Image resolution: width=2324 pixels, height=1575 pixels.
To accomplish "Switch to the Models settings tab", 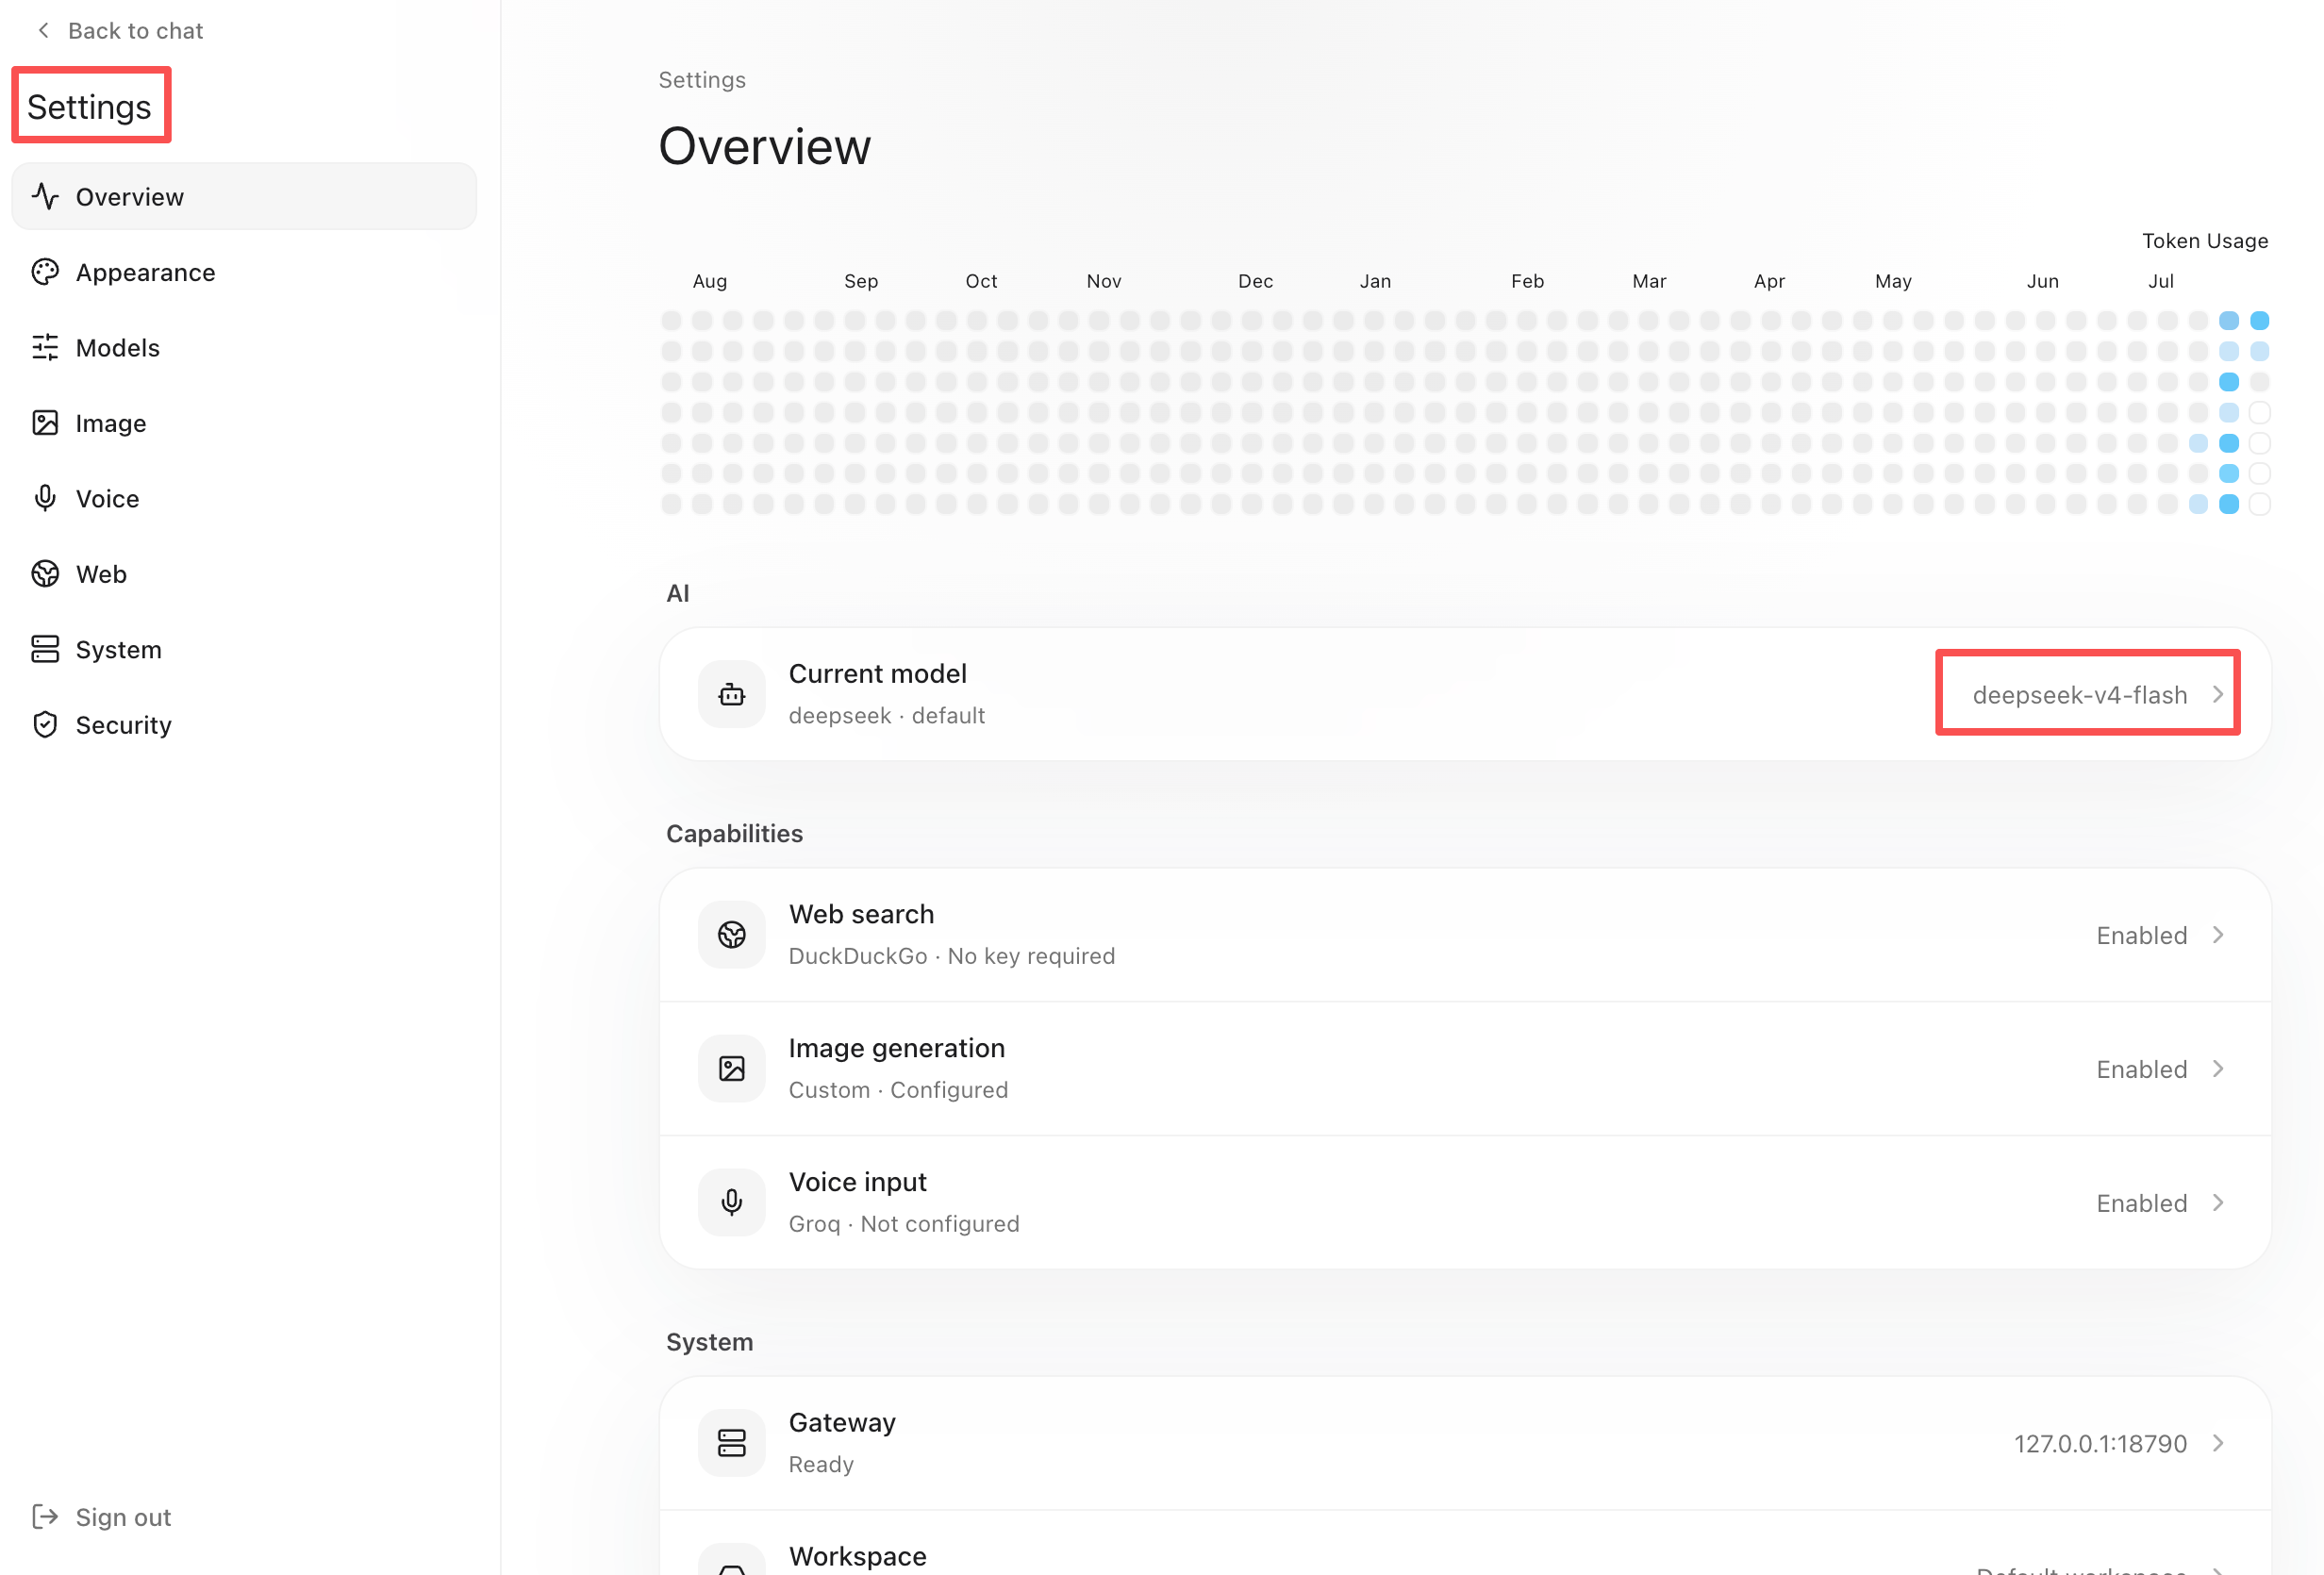I will point(244,347).
